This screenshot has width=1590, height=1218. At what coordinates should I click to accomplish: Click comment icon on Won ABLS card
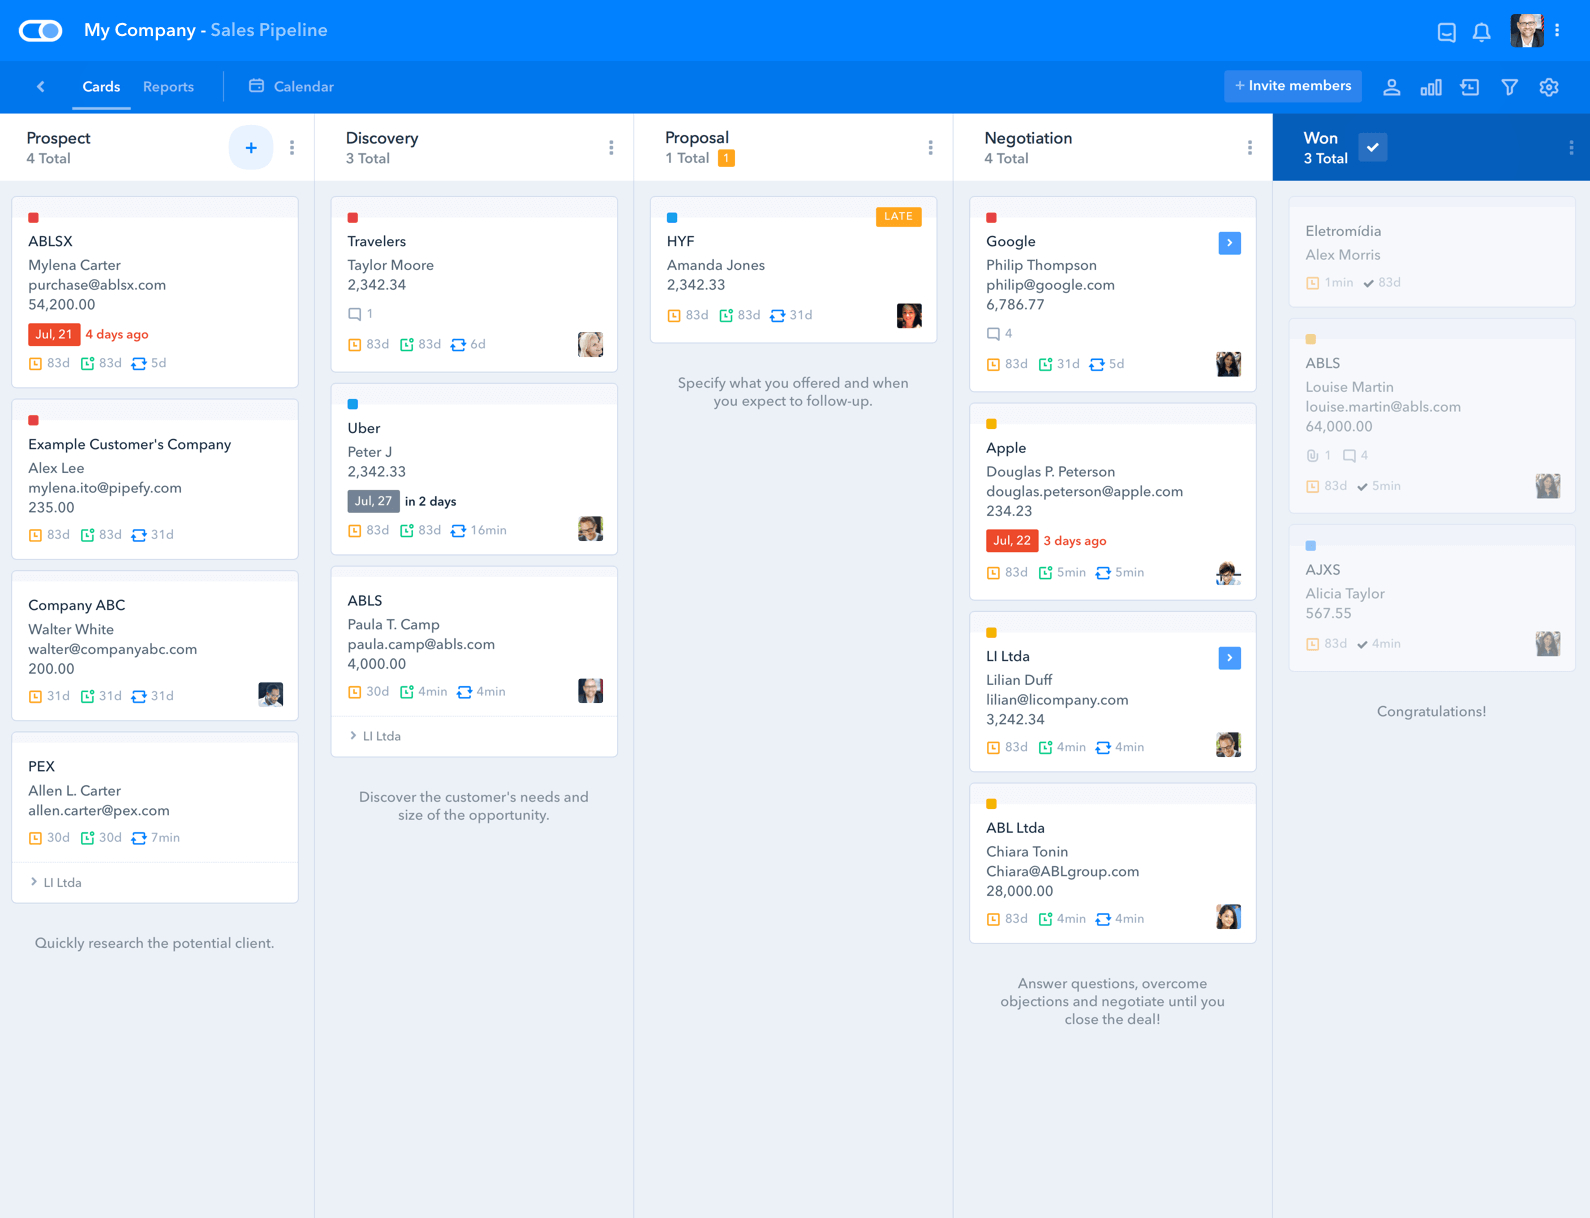coord(1349,456)
